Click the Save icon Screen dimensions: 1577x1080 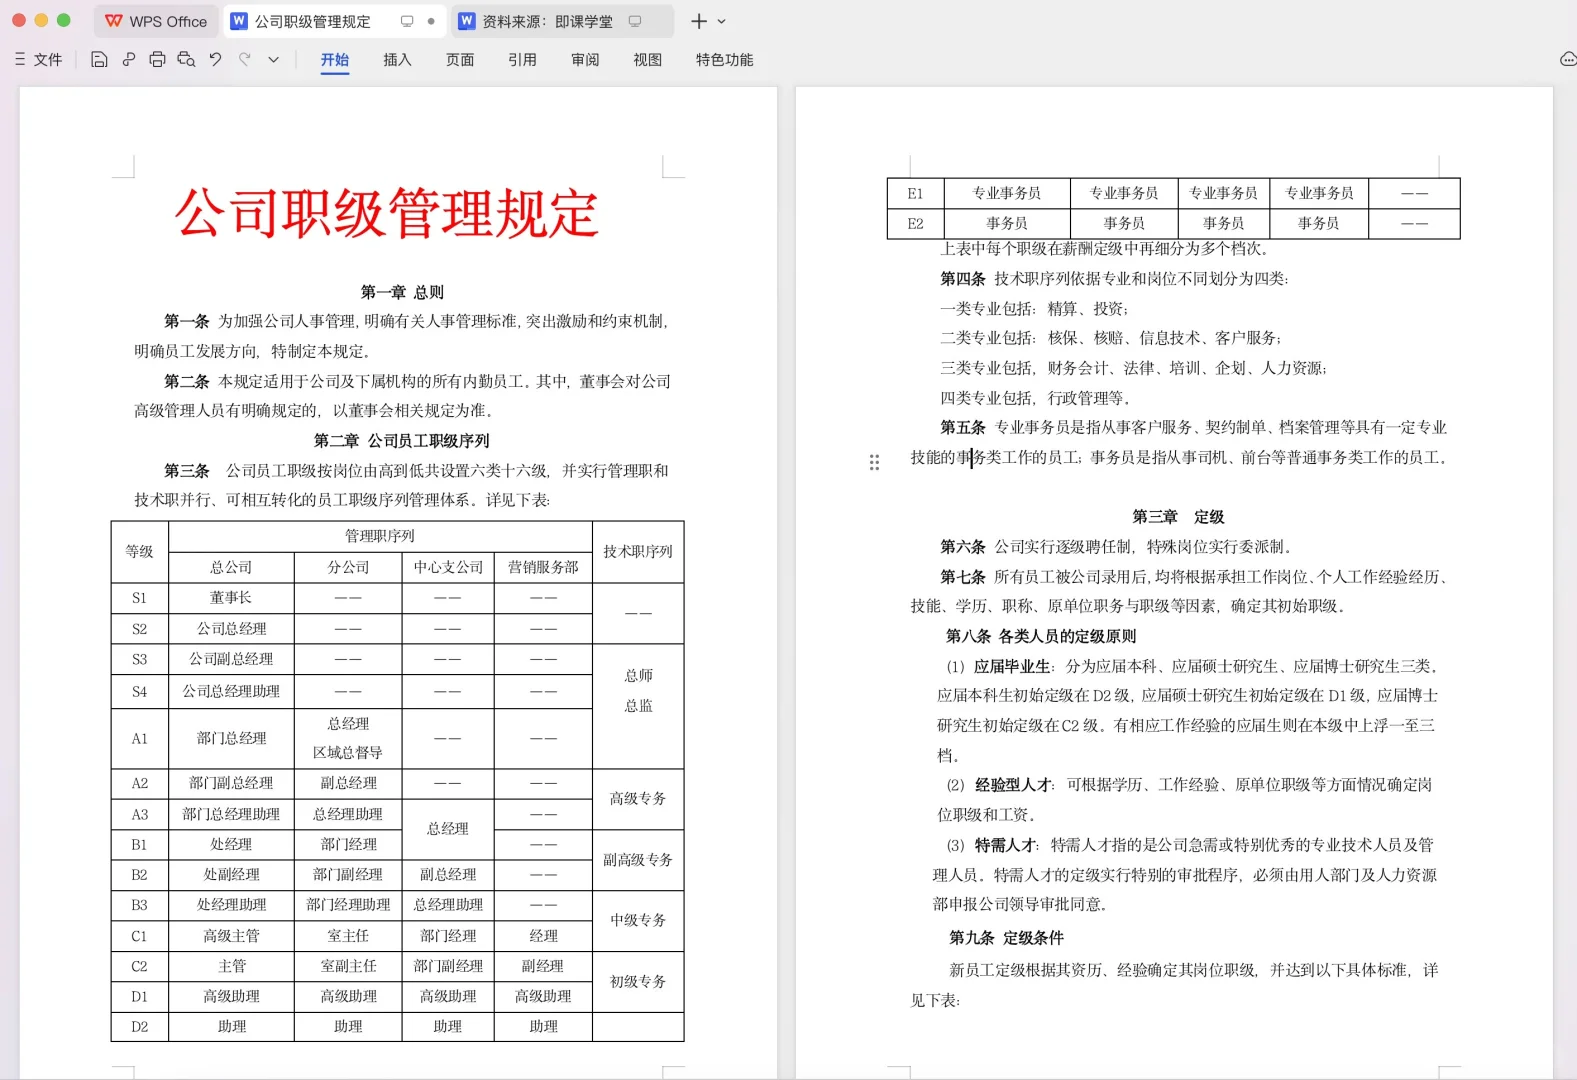point(99,60)
